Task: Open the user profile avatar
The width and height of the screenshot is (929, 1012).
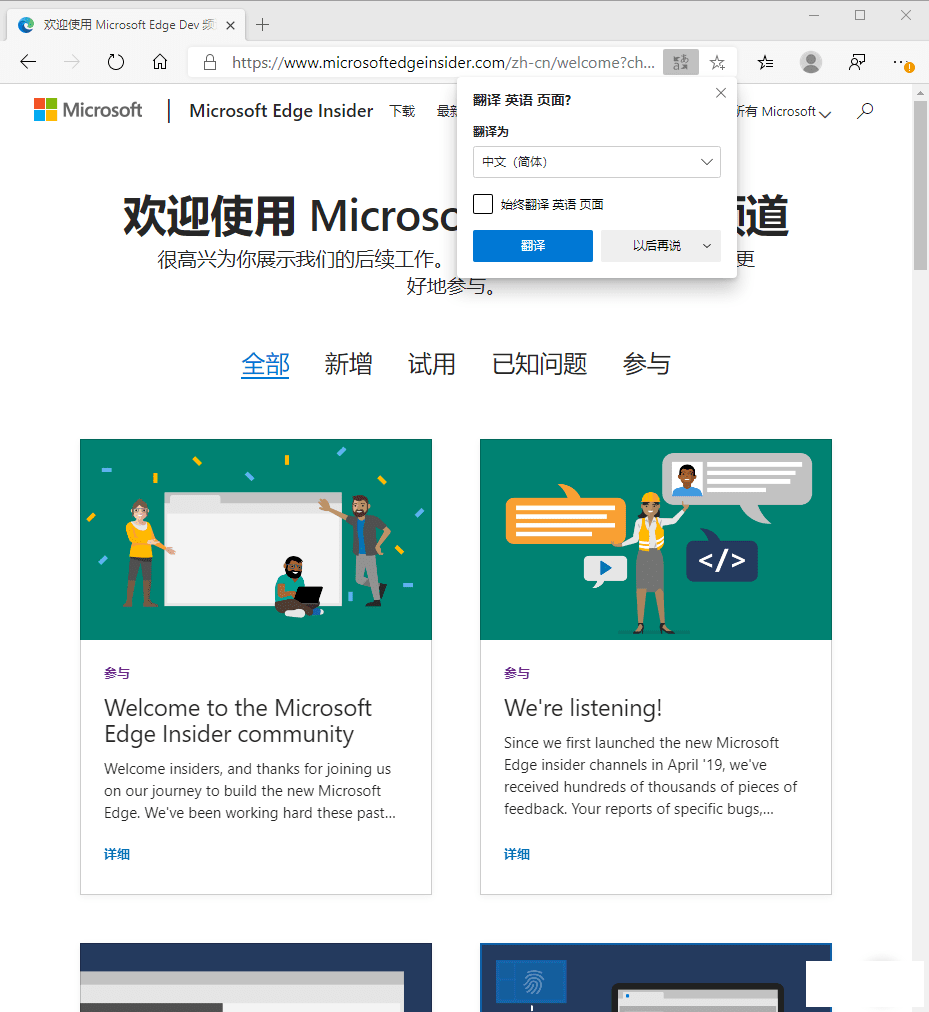Action: click(810, 62)
